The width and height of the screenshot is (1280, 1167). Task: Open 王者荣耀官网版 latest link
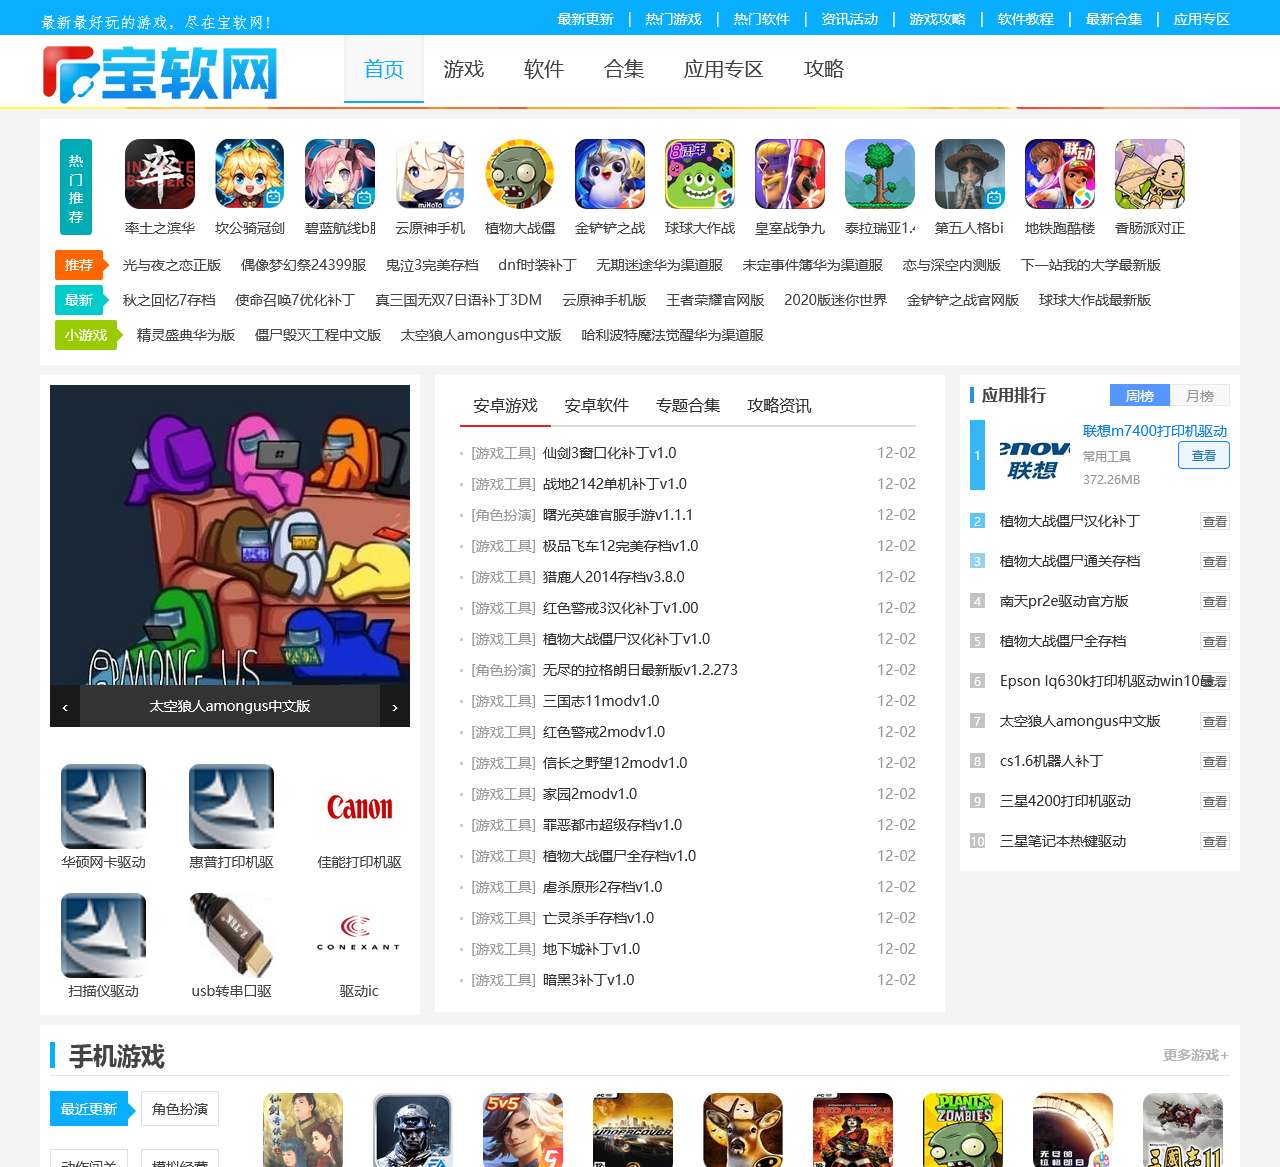point(715,300)
